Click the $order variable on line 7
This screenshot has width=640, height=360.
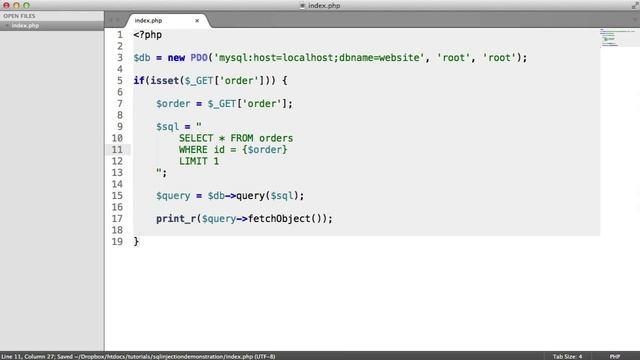click(x=173, y=104)
